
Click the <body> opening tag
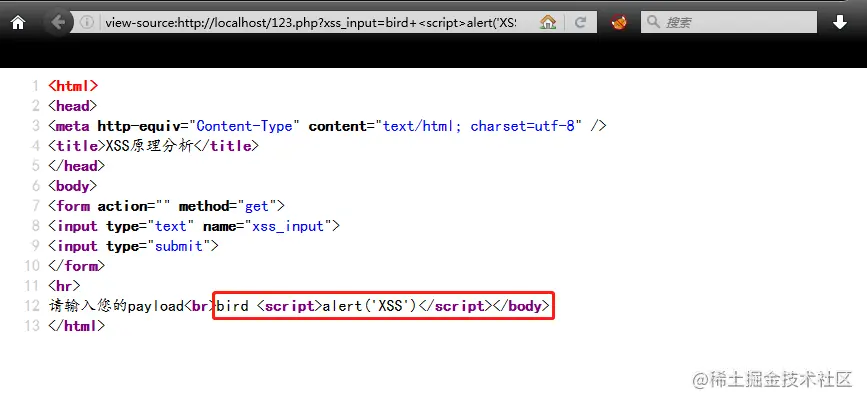72,186
